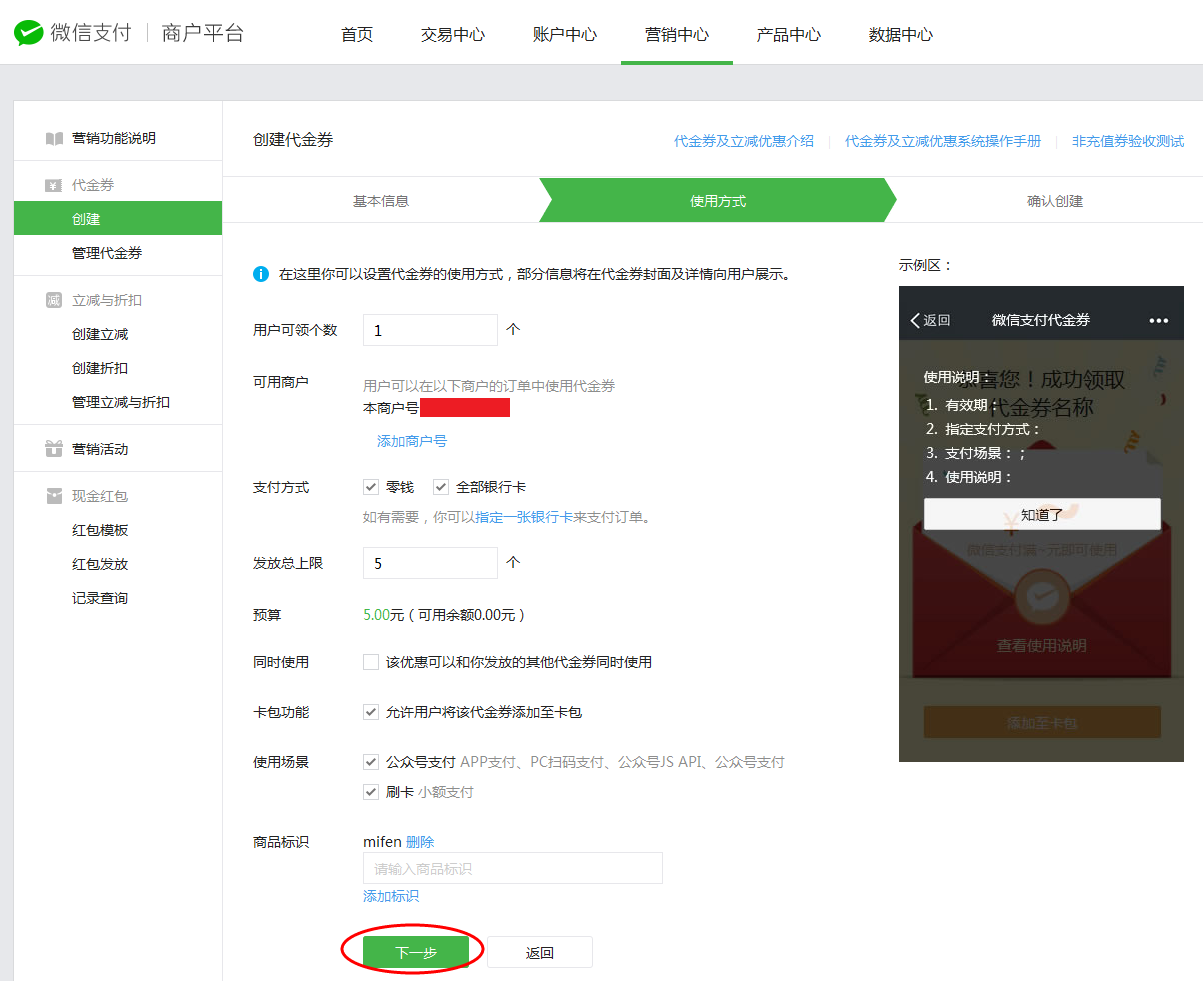Click the 返回 button at the form bottom
The width and height of the screenshot is (1203, 981).
540,953
